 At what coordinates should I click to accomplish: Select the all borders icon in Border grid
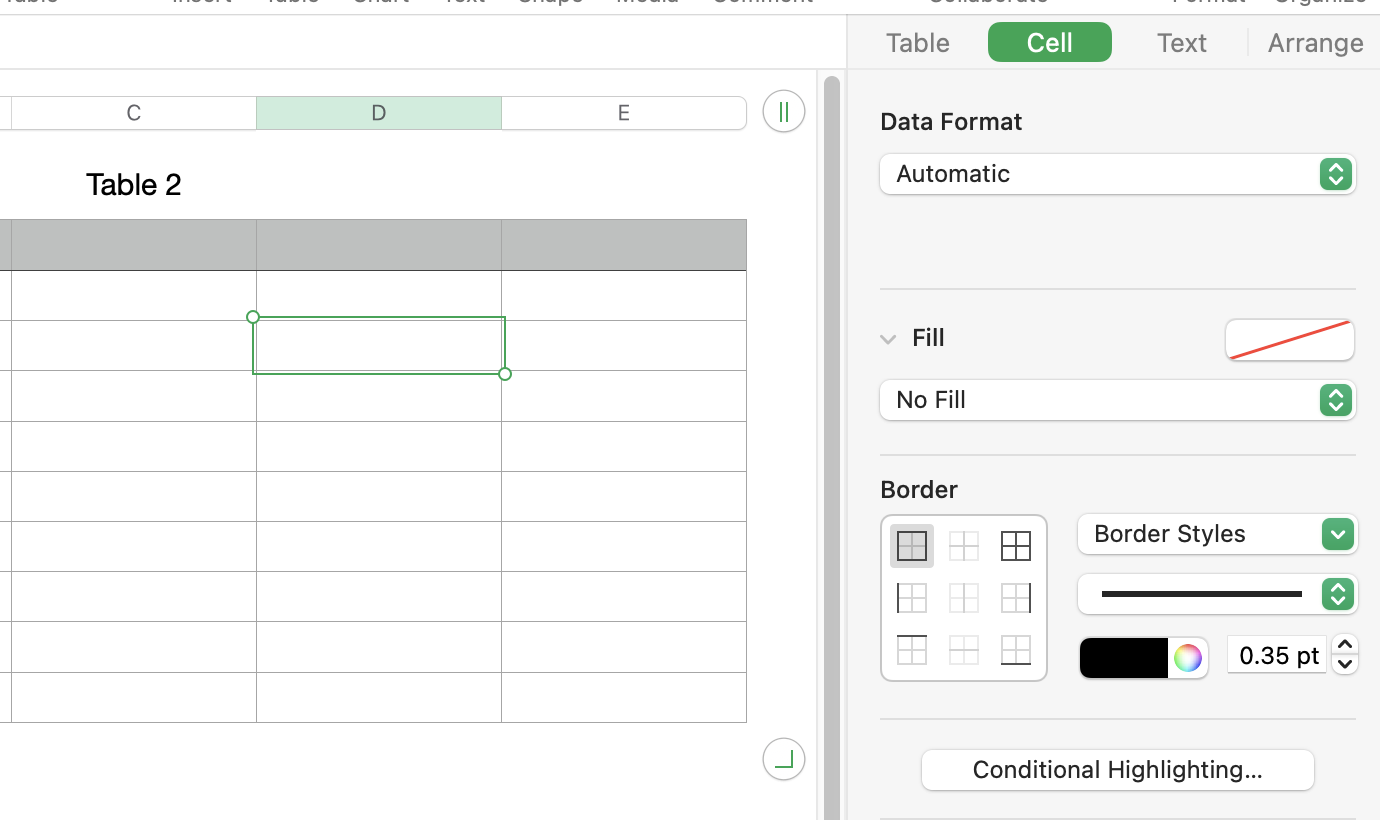1016,546
